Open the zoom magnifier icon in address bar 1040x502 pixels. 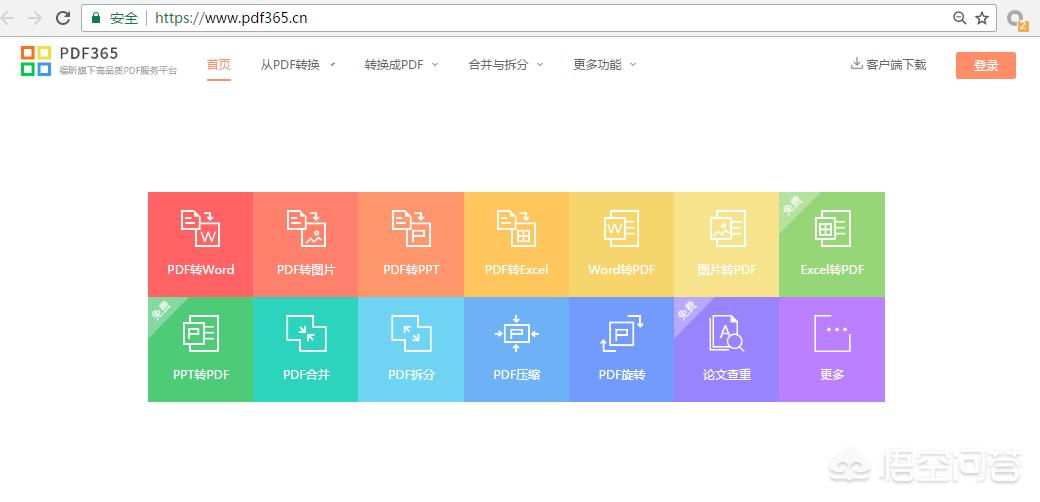[x=959, y=18]
